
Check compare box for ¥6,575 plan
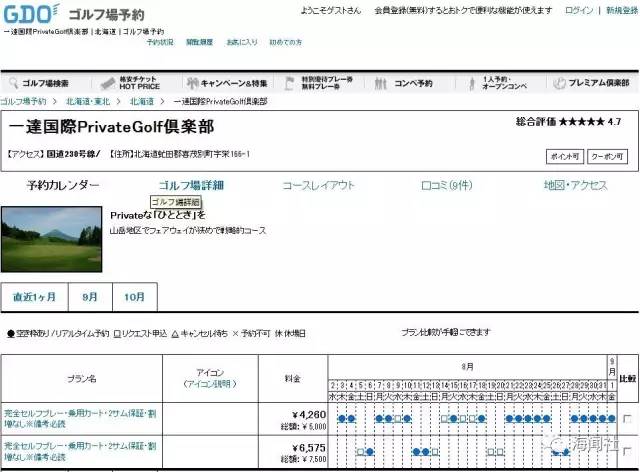point(626,452)
